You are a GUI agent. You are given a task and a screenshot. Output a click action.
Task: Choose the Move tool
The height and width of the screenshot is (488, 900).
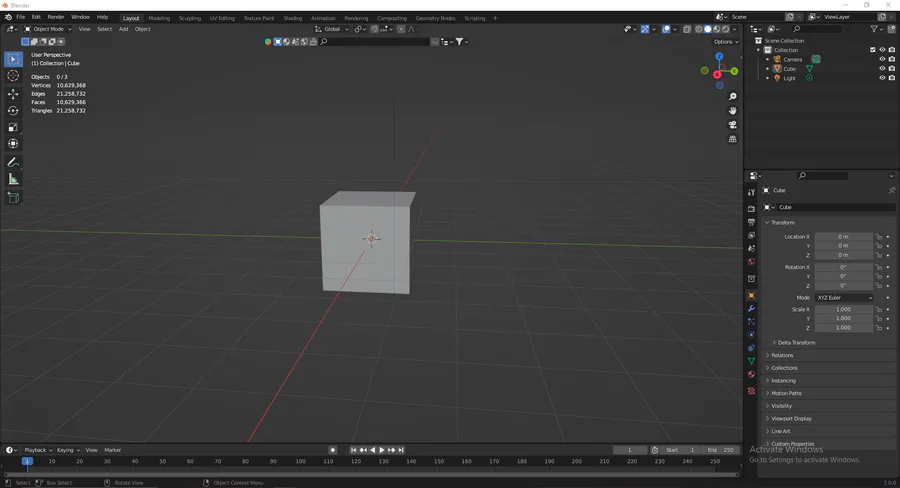pyautogui.click(x=13, y=94)
